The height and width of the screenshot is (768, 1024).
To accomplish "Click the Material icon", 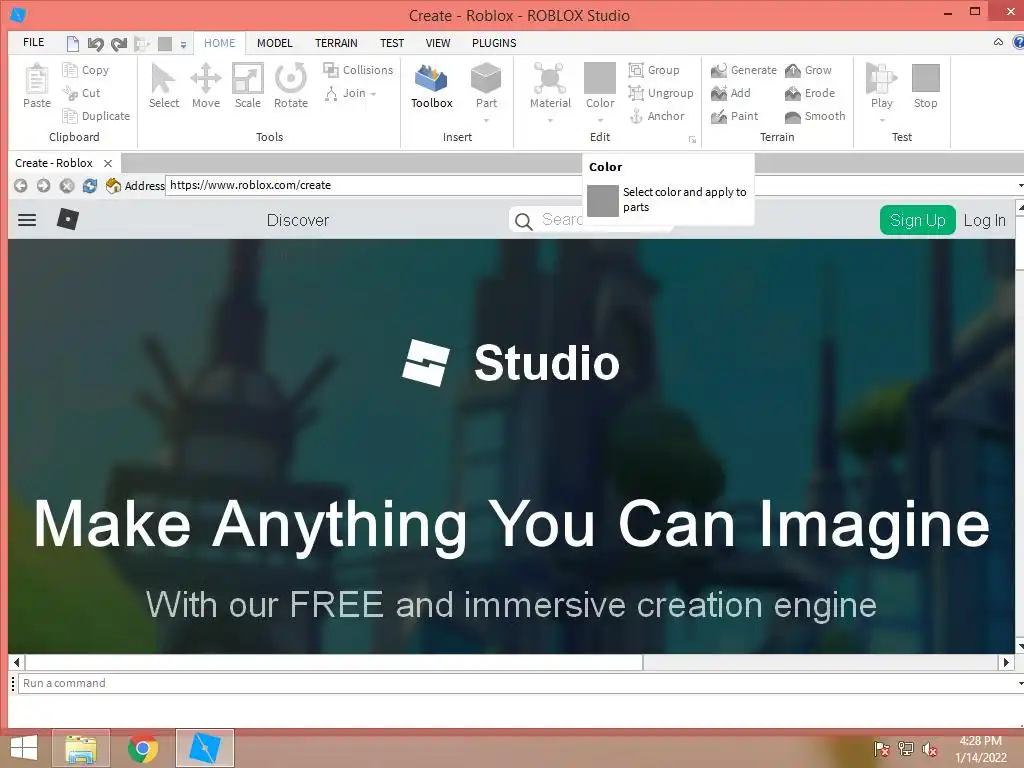I will click(550, 78).
